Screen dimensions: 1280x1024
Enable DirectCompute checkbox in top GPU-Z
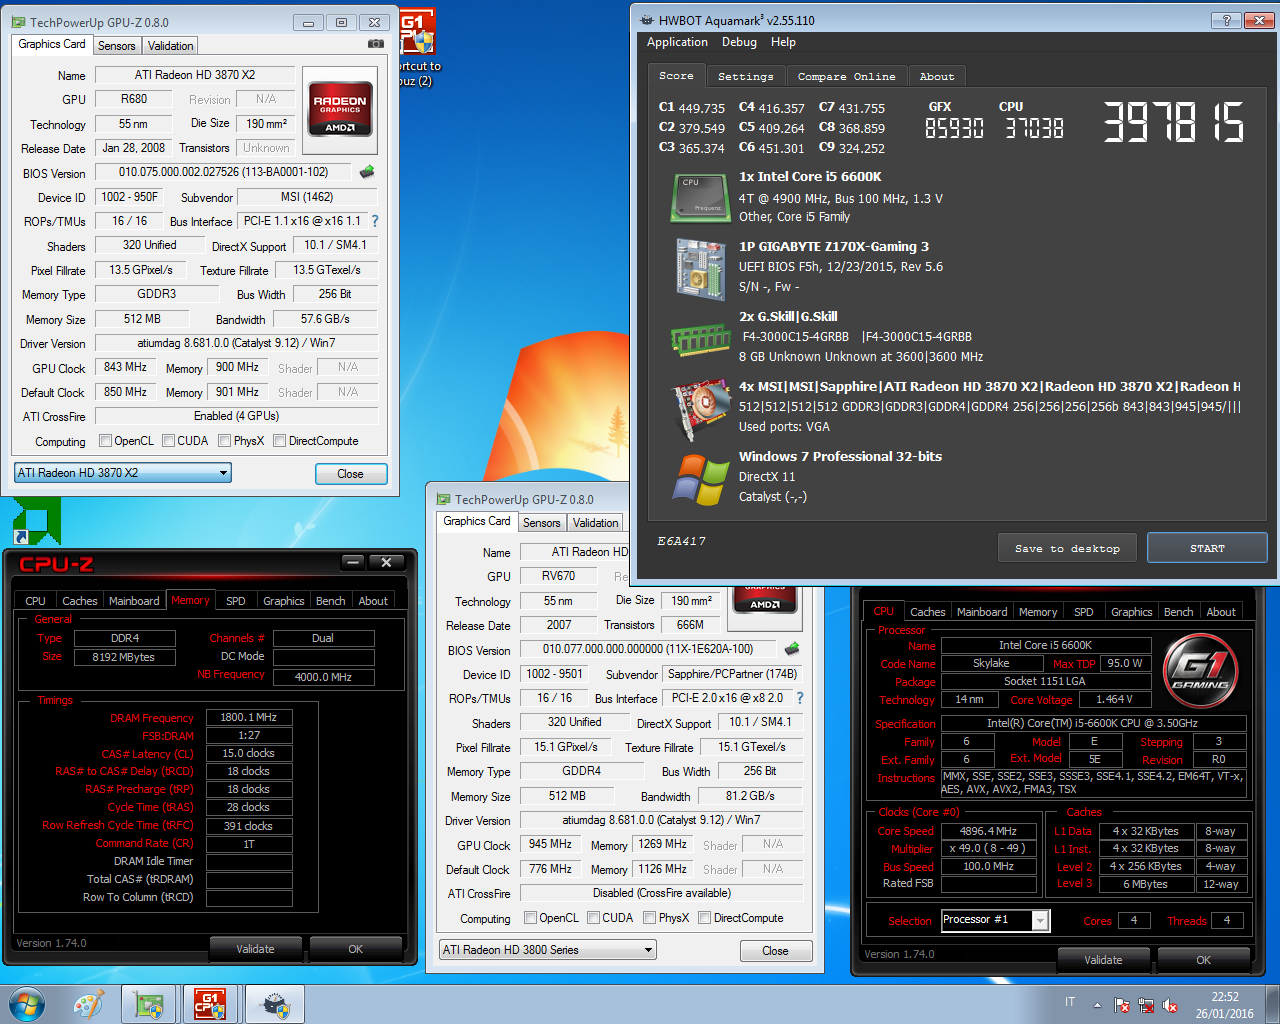click(x=279, y=441)
